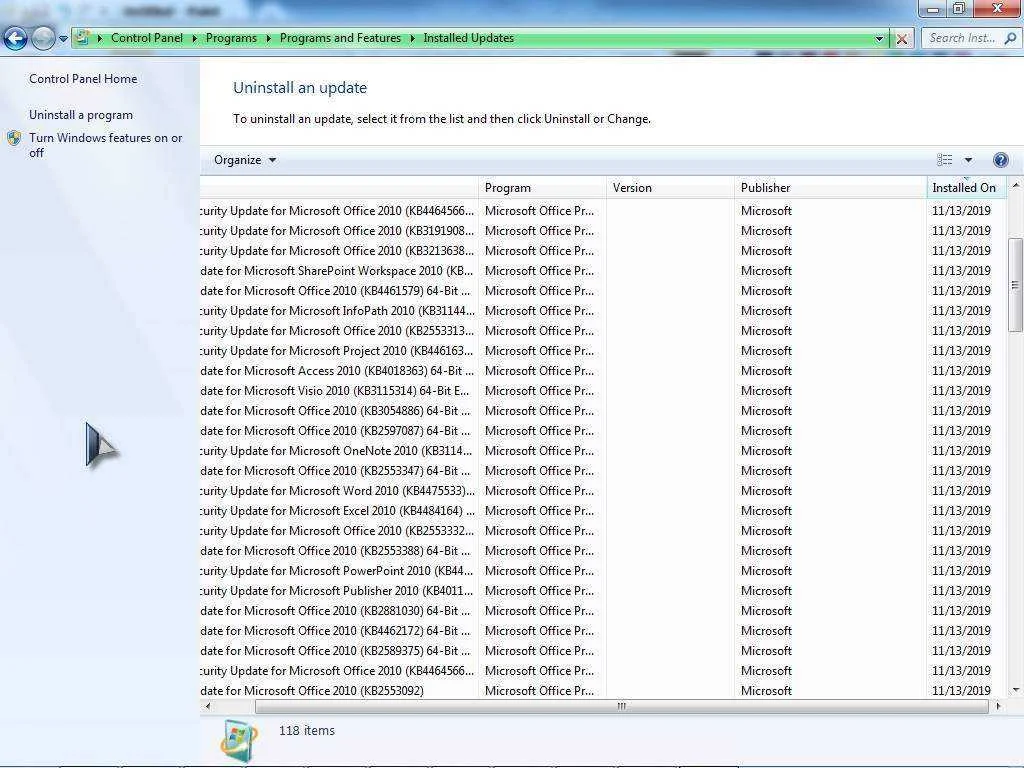Open Turn Windows features on or off
Screen dimensions: 1024x768
click(x=105, y=145)
